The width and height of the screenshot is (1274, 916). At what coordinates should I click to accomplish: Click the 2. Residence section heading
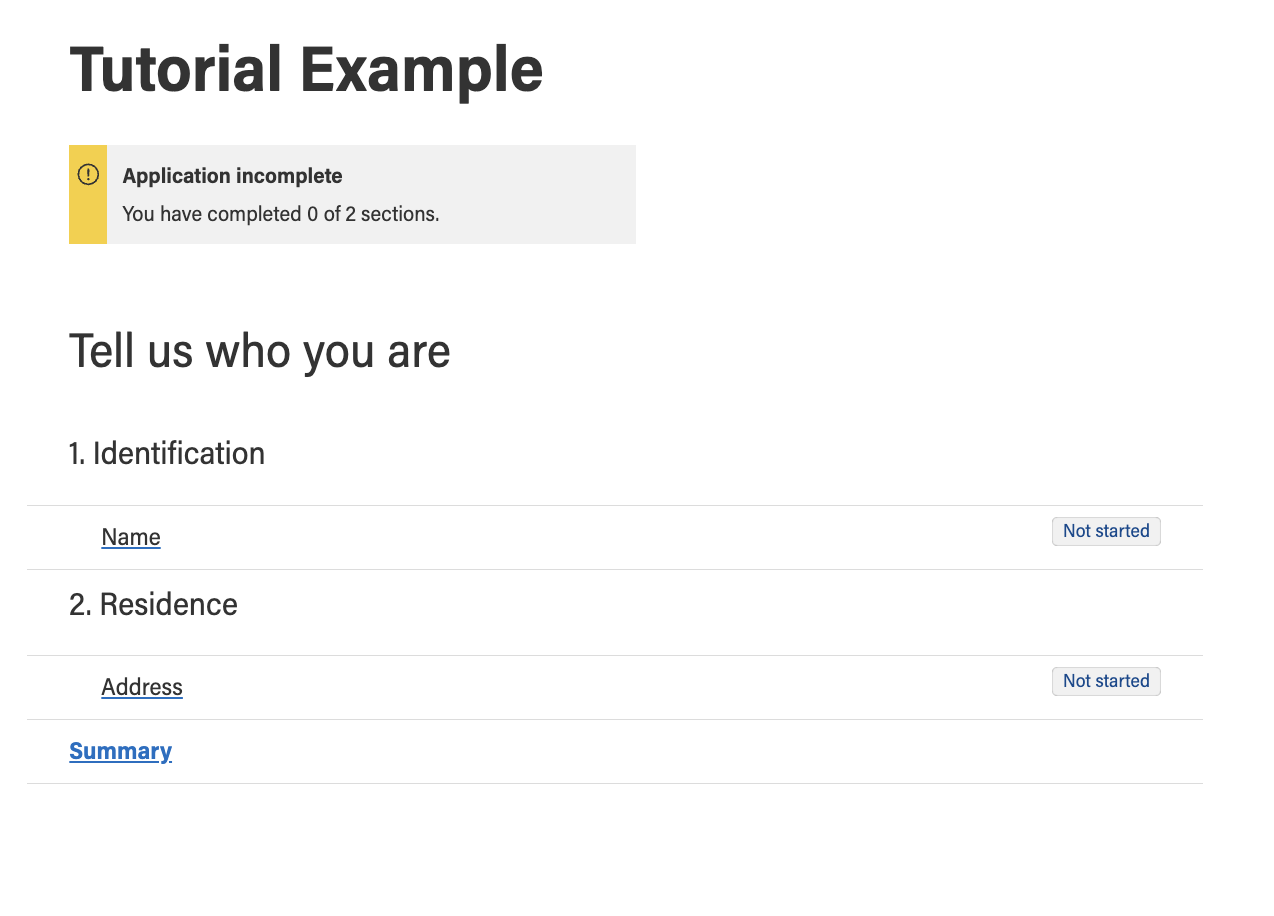153,604
